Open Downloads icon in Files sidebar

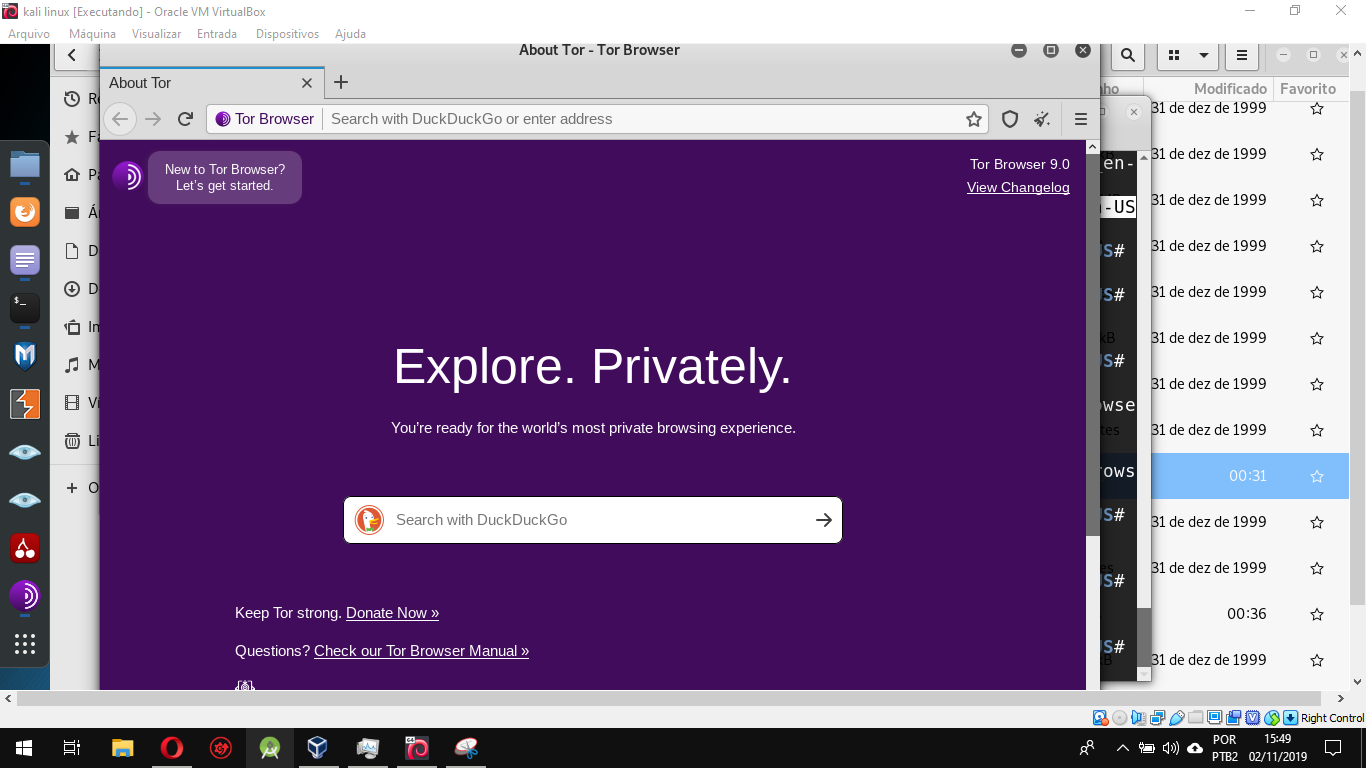[72, 289]
